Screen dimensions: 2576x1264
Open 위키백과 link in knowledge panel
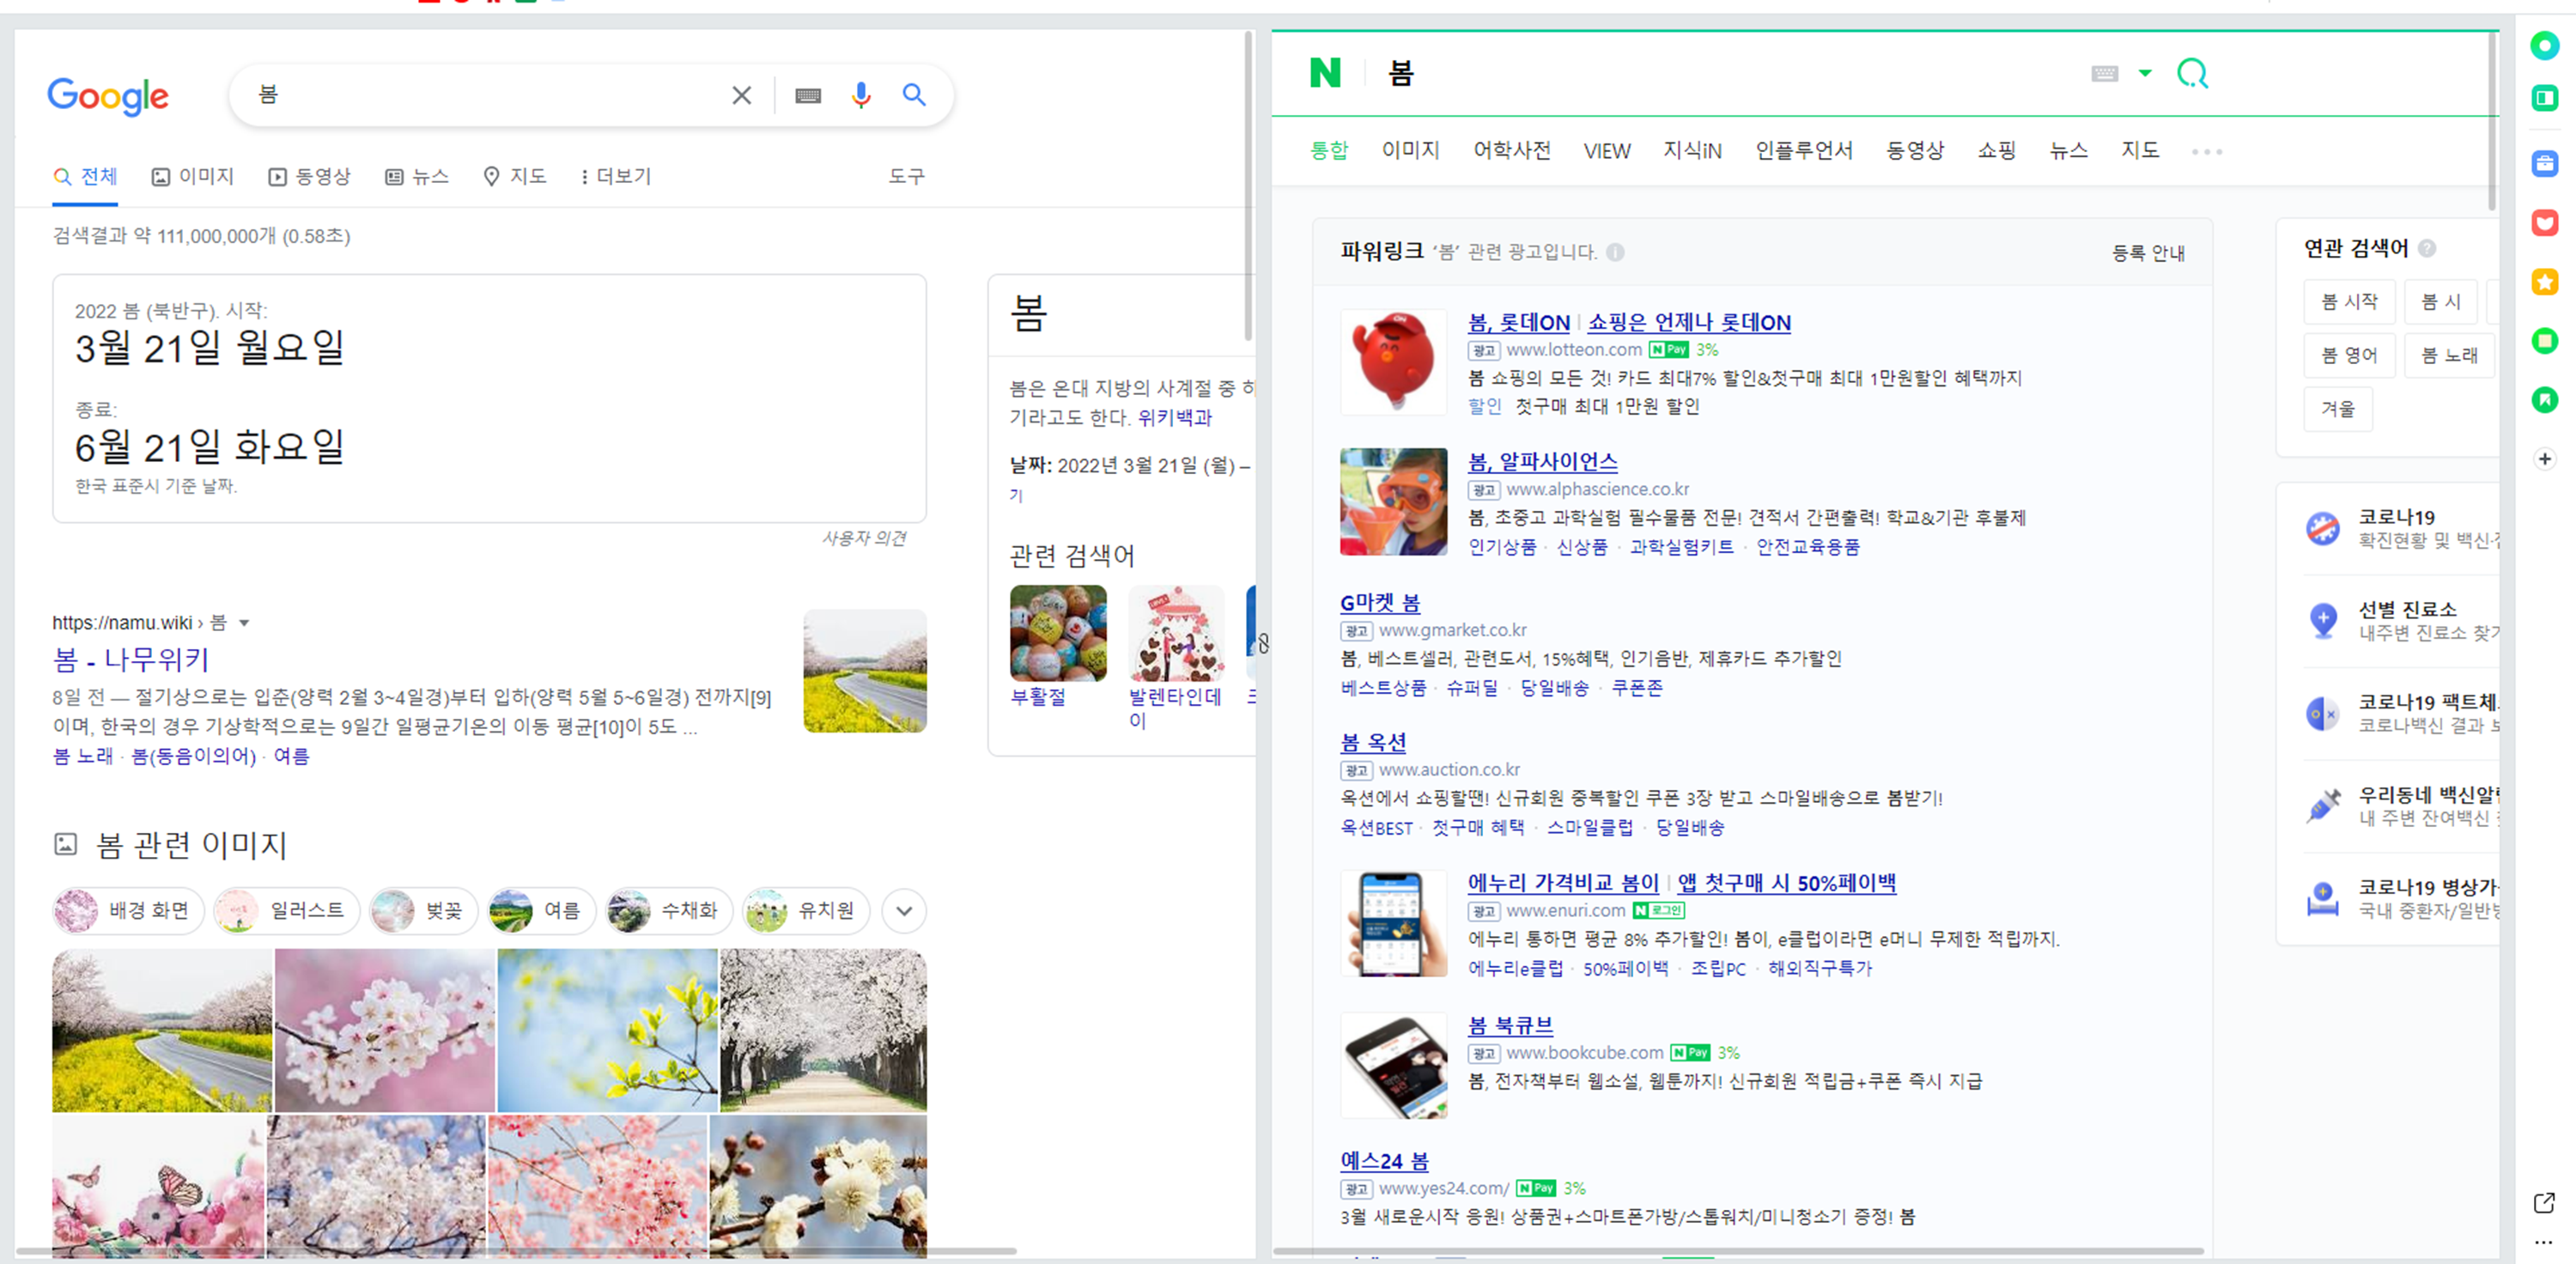pos(1174,418)
